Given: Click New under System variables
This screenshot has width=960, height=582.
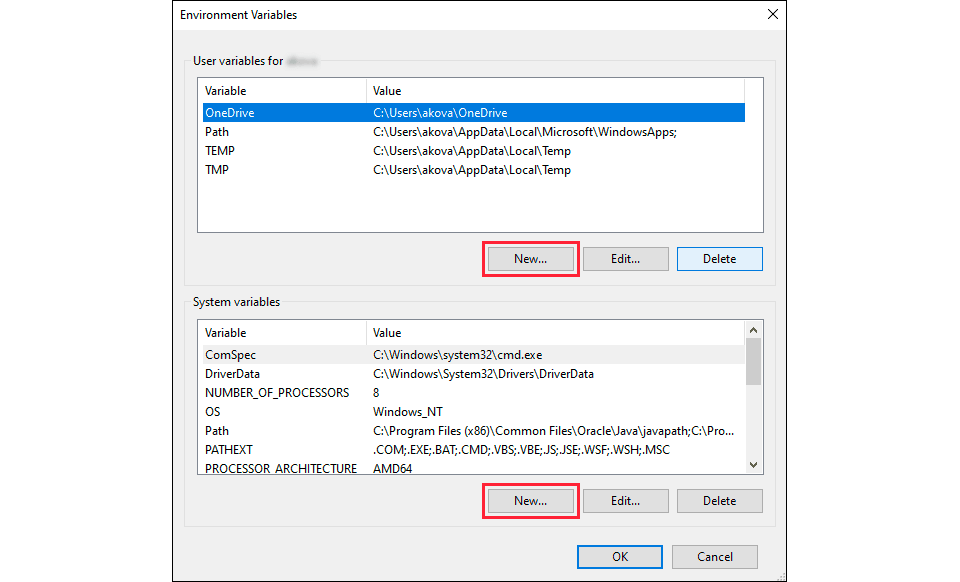Looking at the screenshot, I should (530, 500).
